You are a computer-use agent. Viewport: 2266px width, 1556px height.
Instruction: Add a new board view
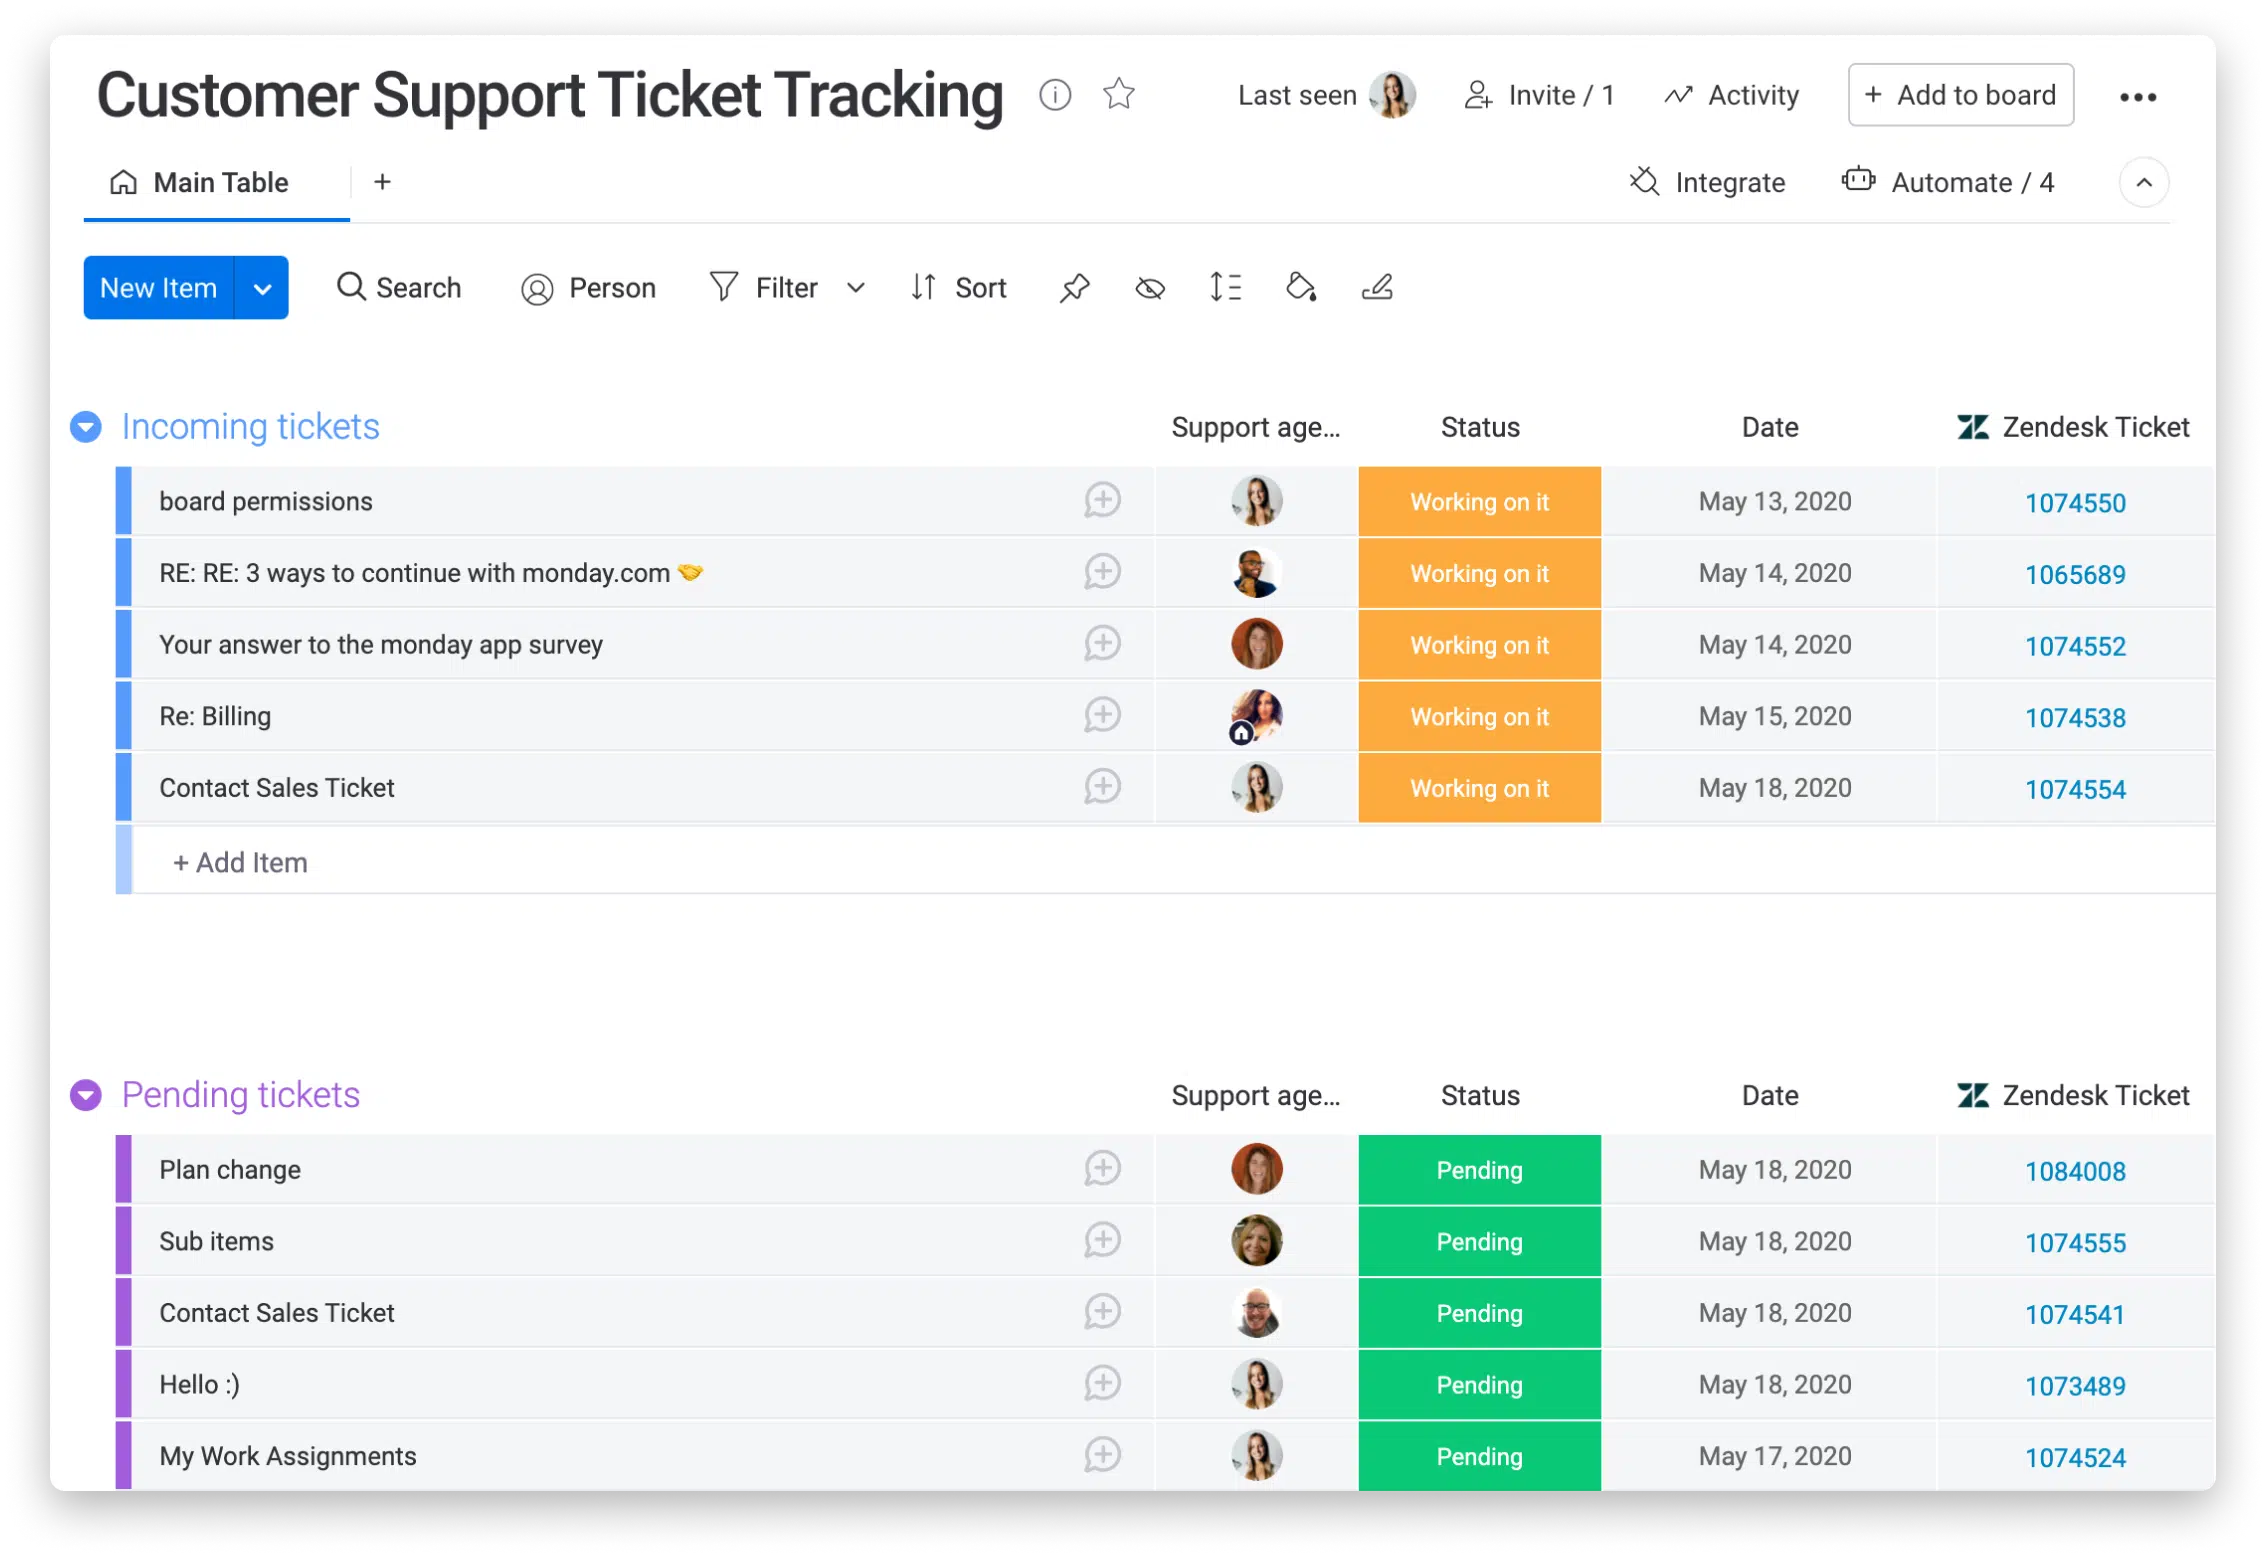382,182
